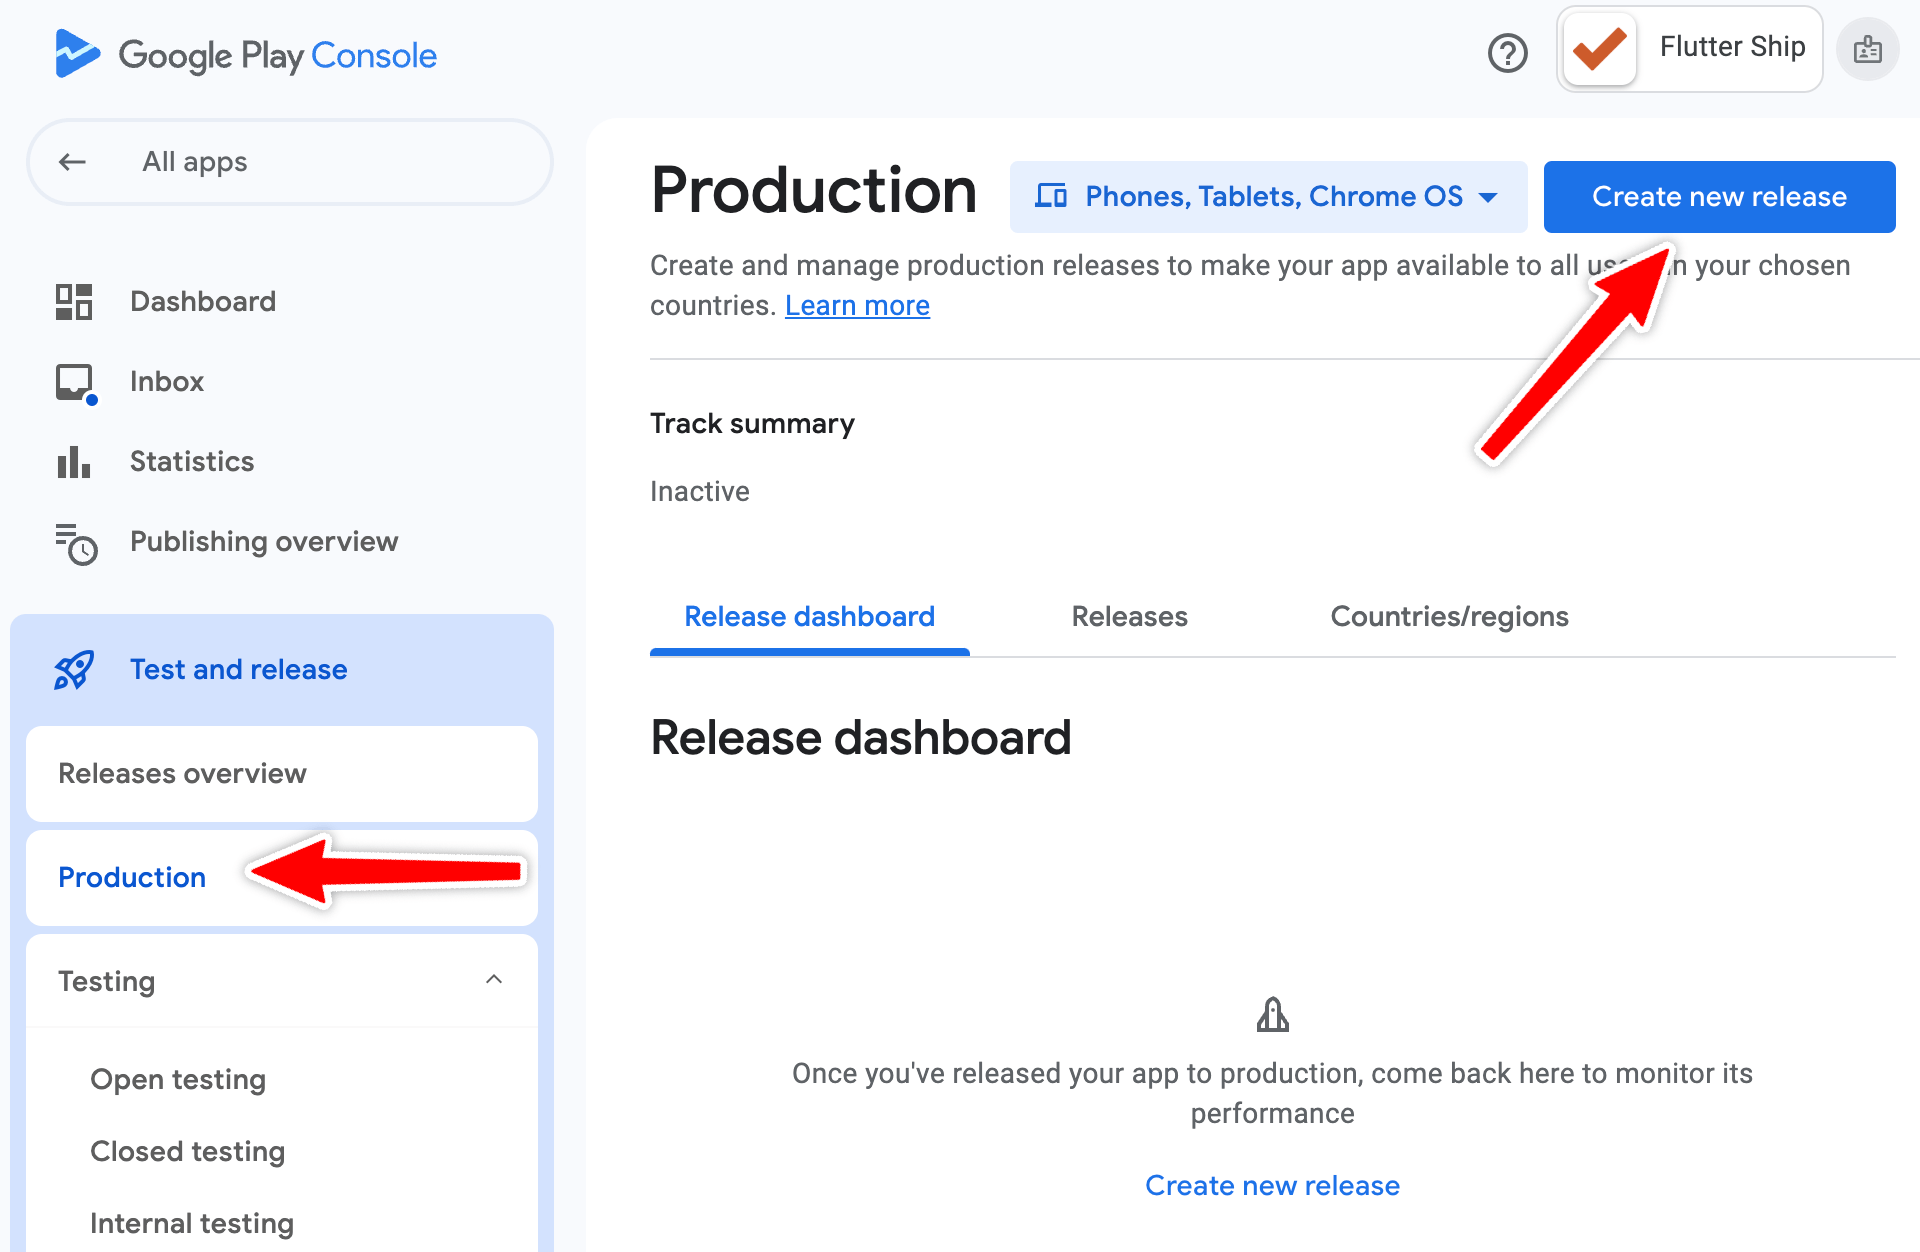This screenshot has height=1252, width=1920.
Task: Open Releases overview in sidebar
Action: (282, 774)
